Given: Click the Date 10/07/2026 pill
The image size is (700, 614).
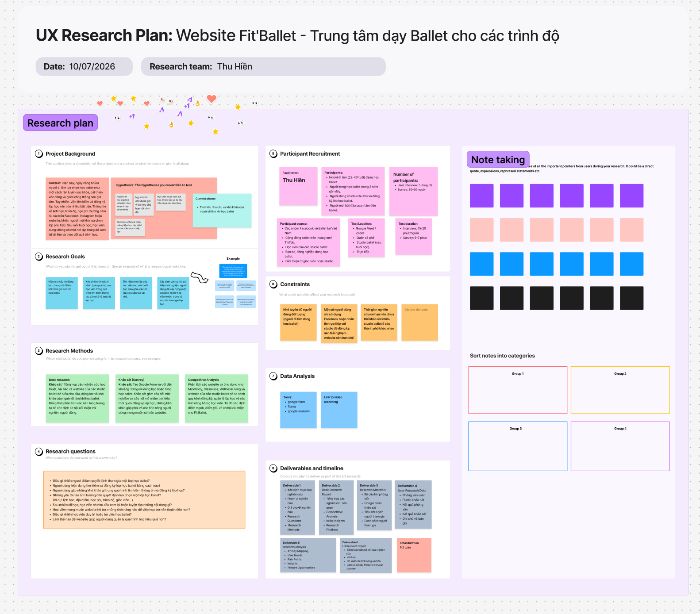Looking at the screenshot, I should [x=84, y=67].
